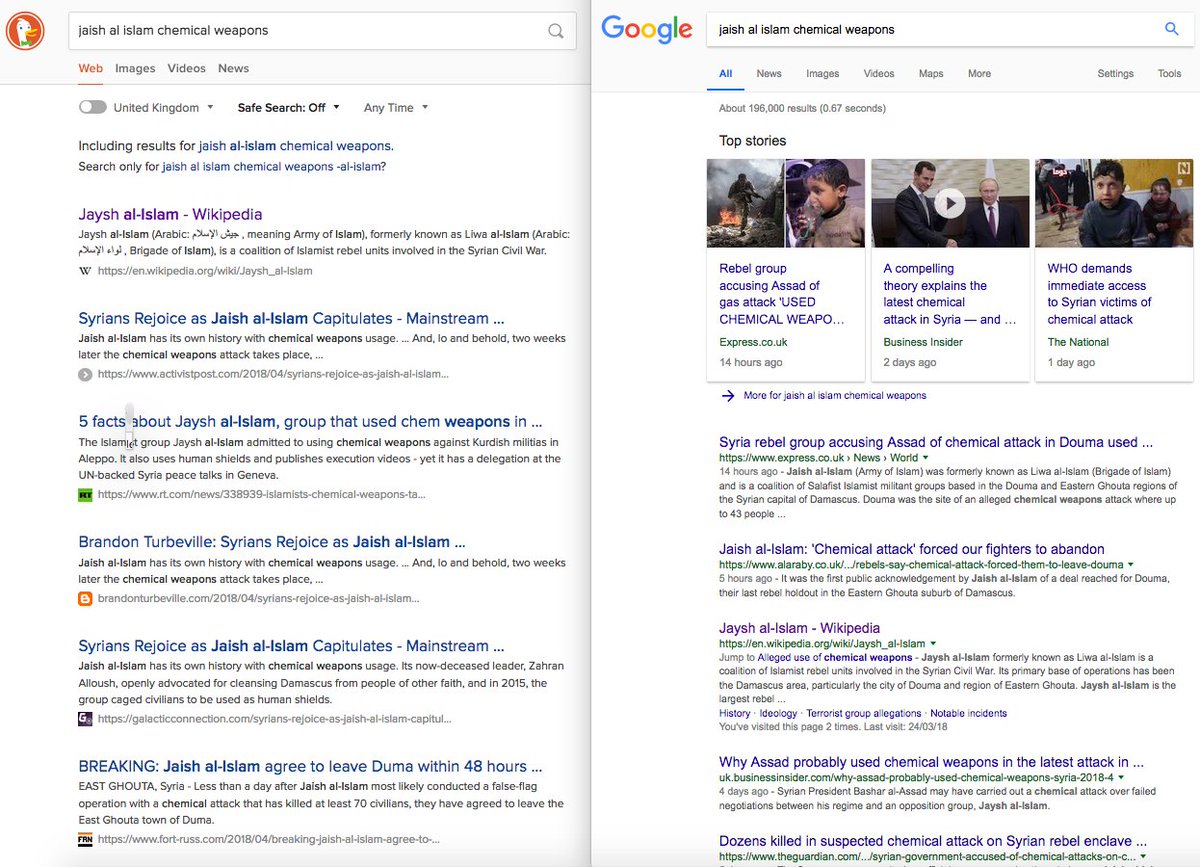Viewport: 1200px width, 867px height.
Task: Select the Google All tab
Action: click(726, 74)
